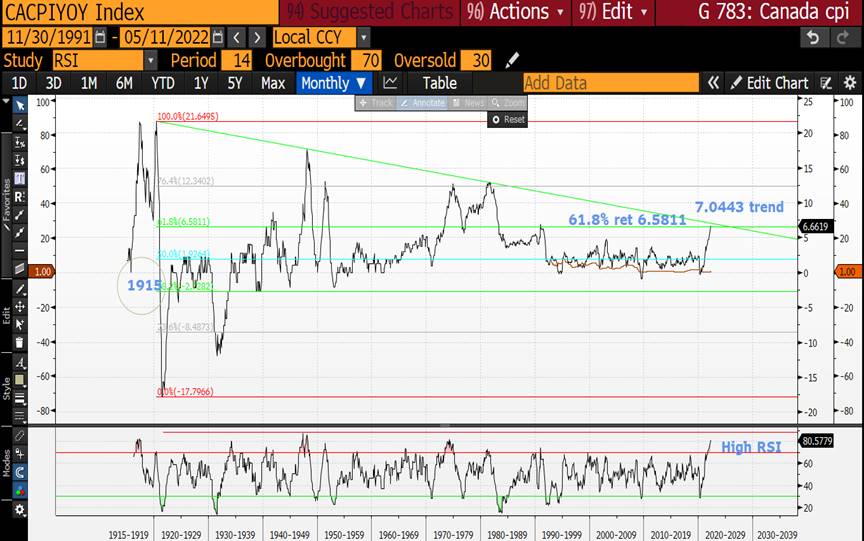The width and height of the screenshot is (864, 541).
Task: Select the Max range tab
Action: point(273,83)
